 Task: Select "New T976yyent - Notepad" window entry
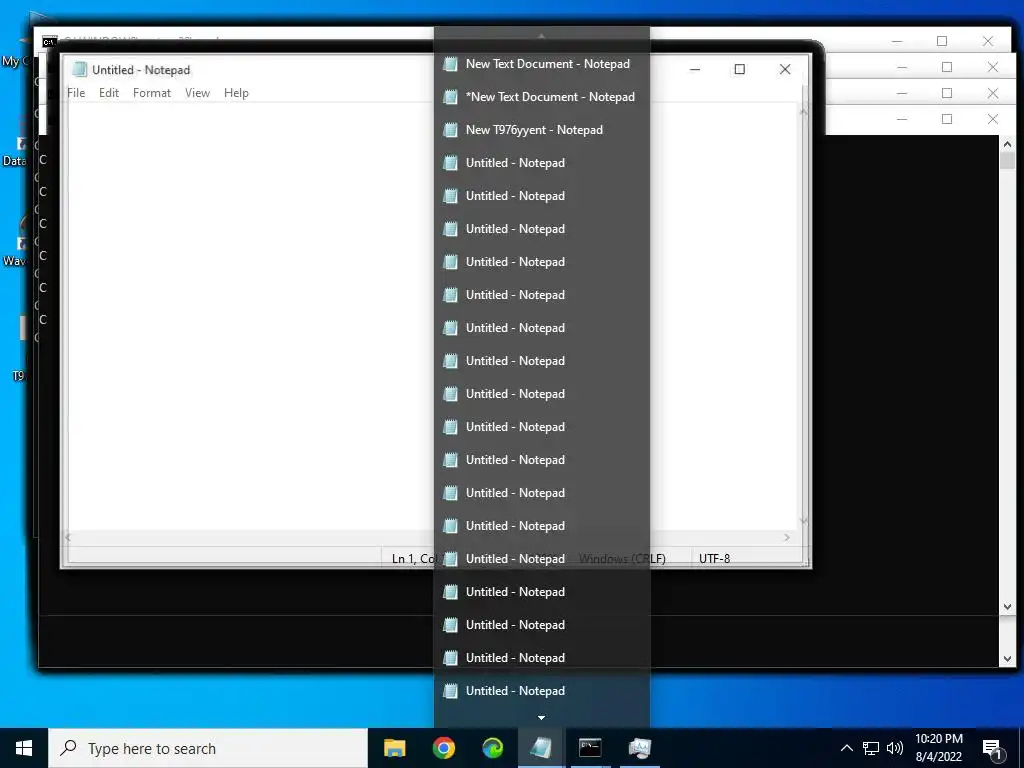click(541, 130)
